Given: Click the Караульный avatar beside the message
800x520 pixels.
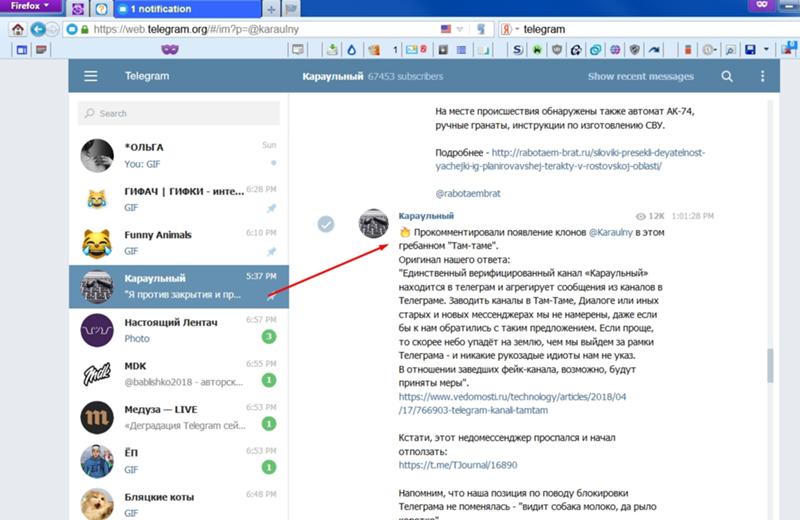Looking at the screenshot, I should 373,224.
